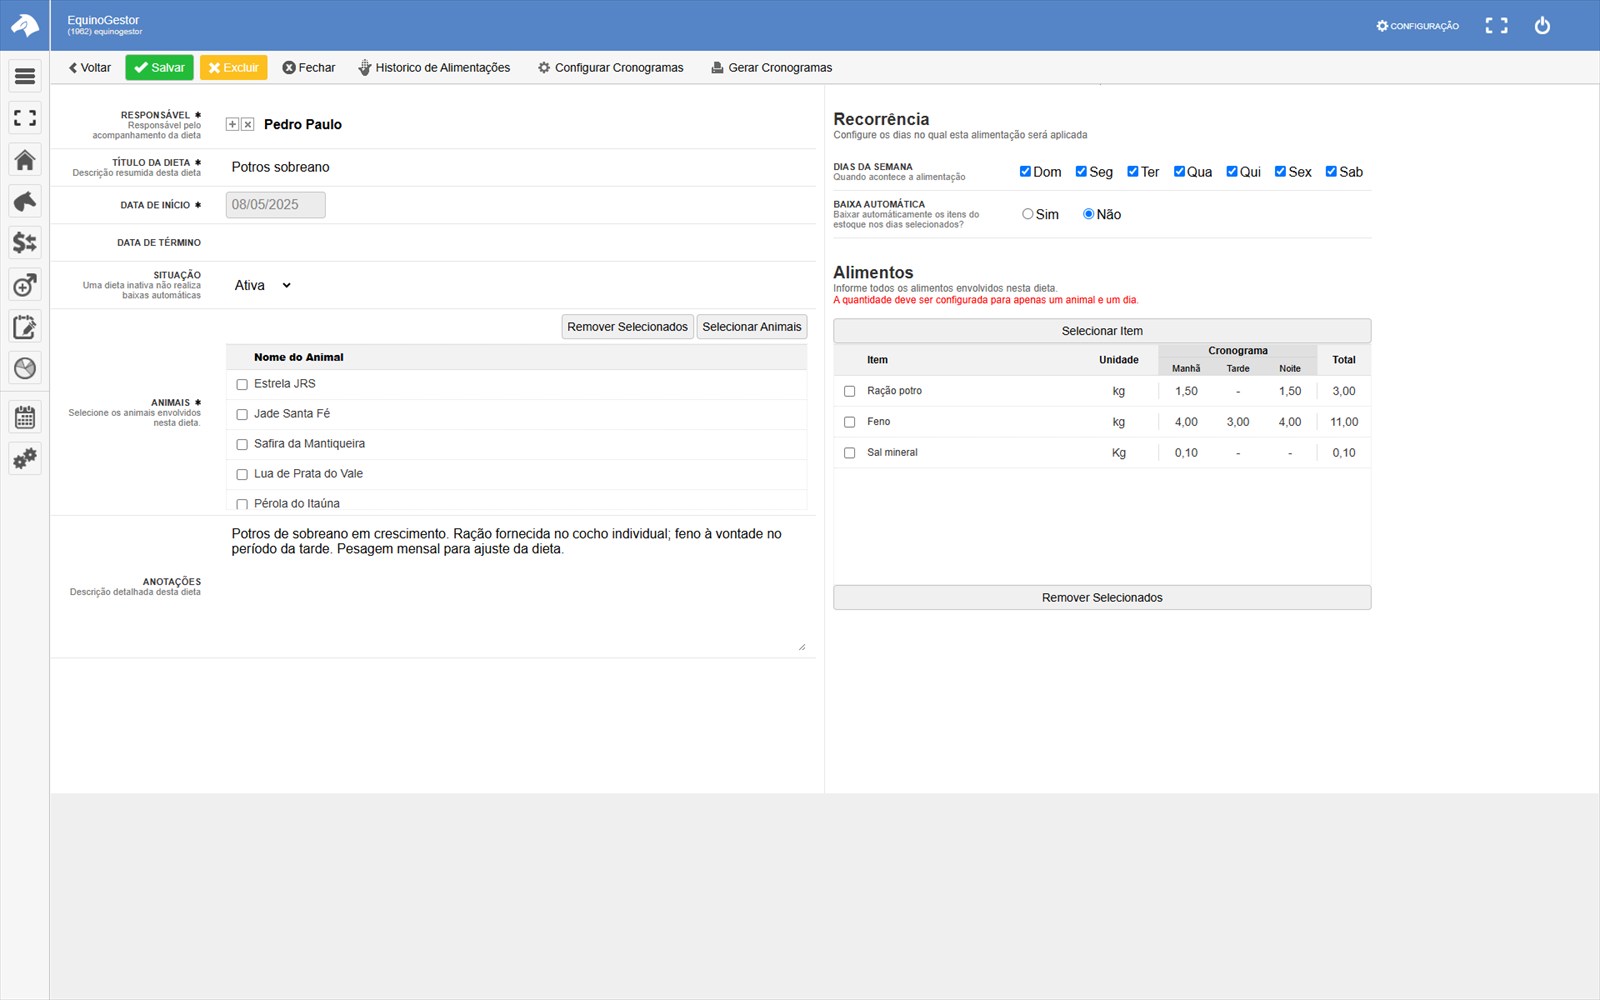The image size is (1600, 1000).
Task: Open the calendar icon in sidebar
Action: pos(25,417)
